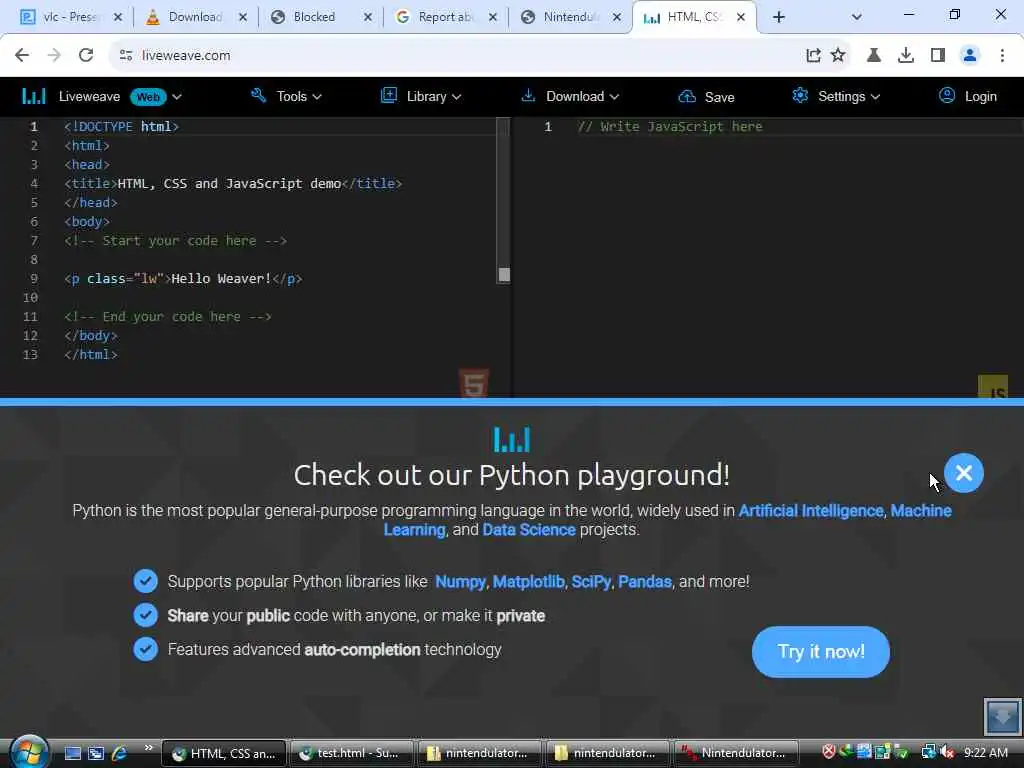Go forward in browser history
Screen dimensions: 1024x768
pyautogui.click(x=54, y=56)
